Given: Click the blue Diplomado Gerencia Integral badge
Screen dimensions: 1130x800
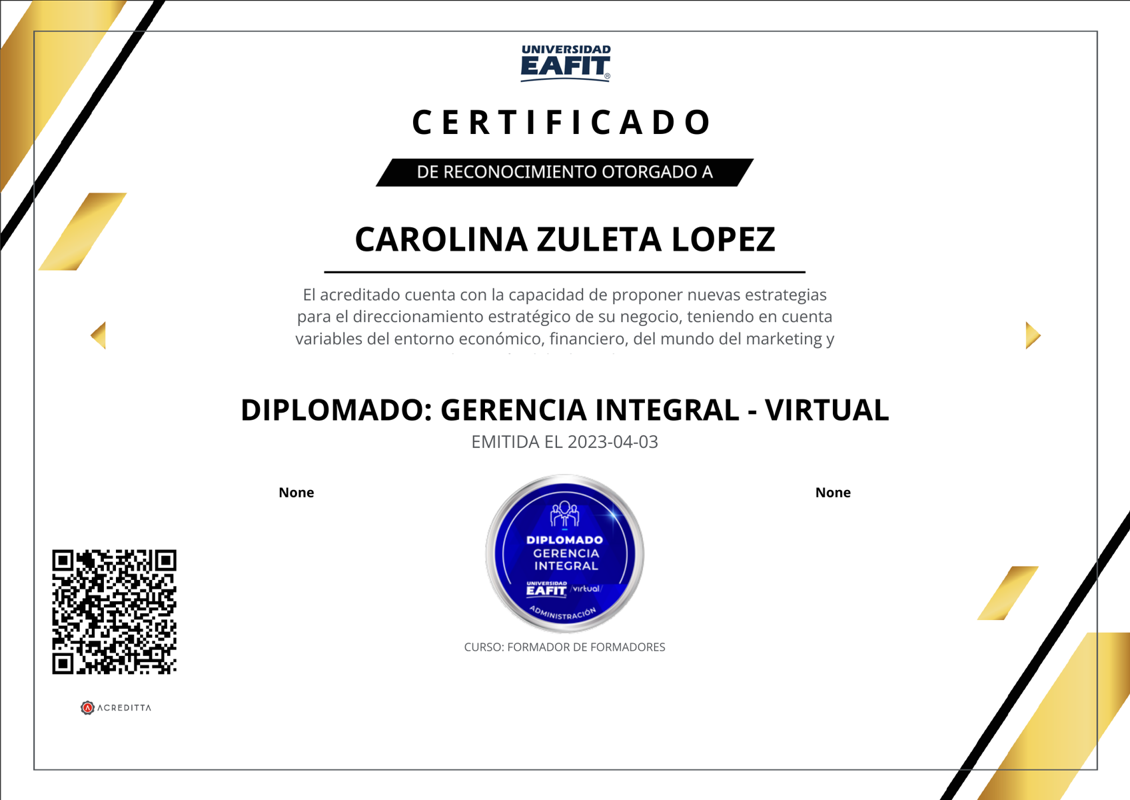Looking at the screenshot, I should coord(565,554).
